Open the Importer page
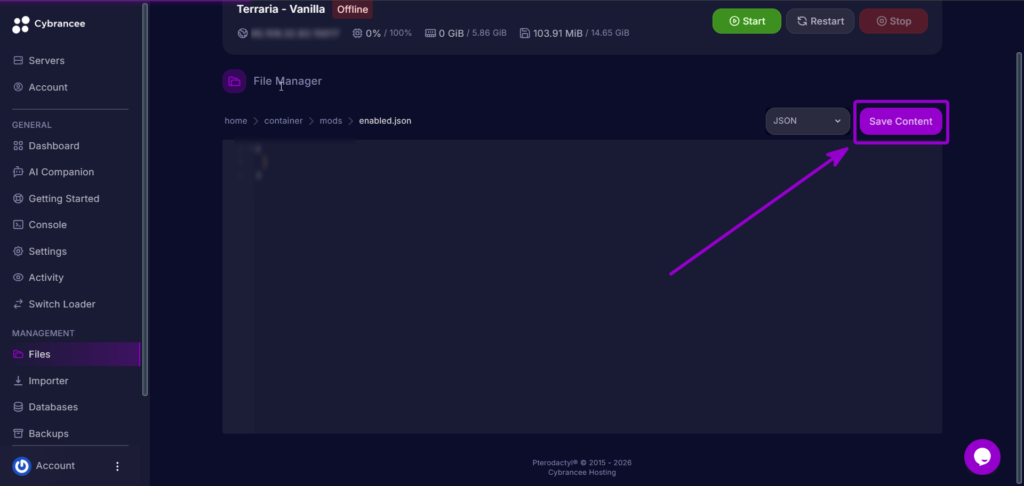The height and width of the screenshot is (486, 1024). (48, 381)
